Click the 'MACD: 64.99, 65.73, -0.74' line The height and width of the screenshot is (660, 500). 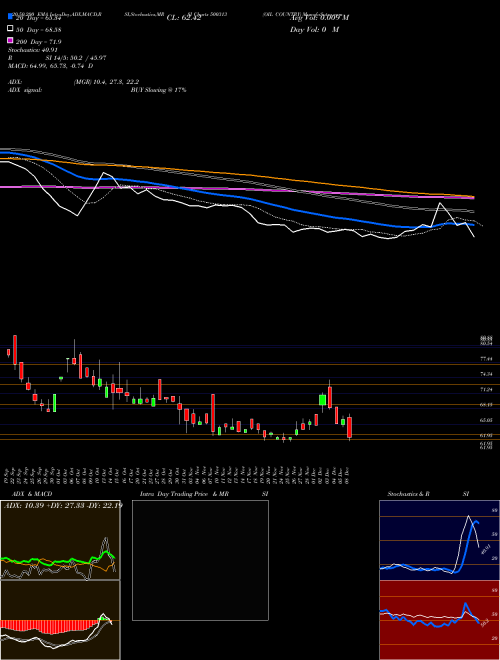tap(51, 66)
